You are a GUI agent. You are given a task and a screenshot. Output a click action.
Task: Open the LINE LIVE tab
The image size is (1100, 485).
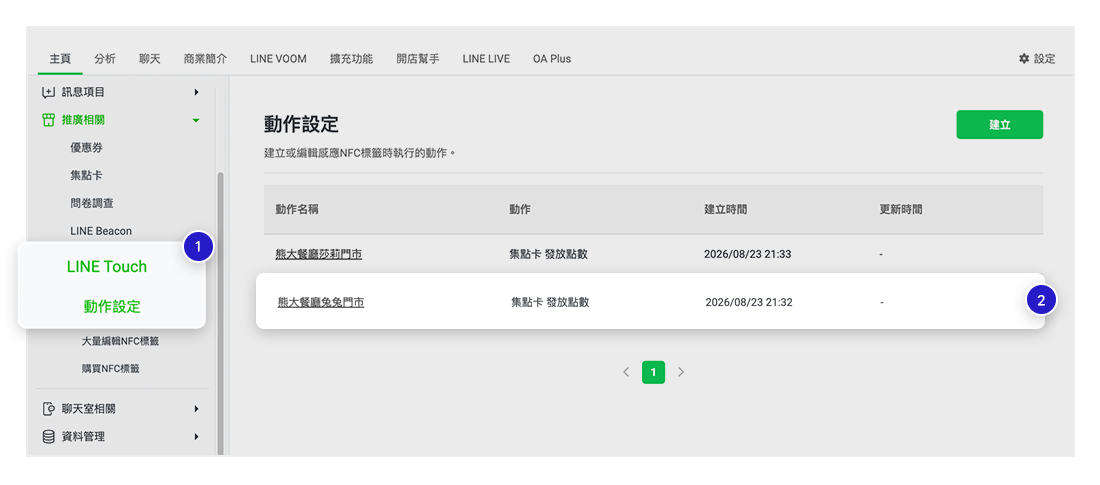coord(486,59)
